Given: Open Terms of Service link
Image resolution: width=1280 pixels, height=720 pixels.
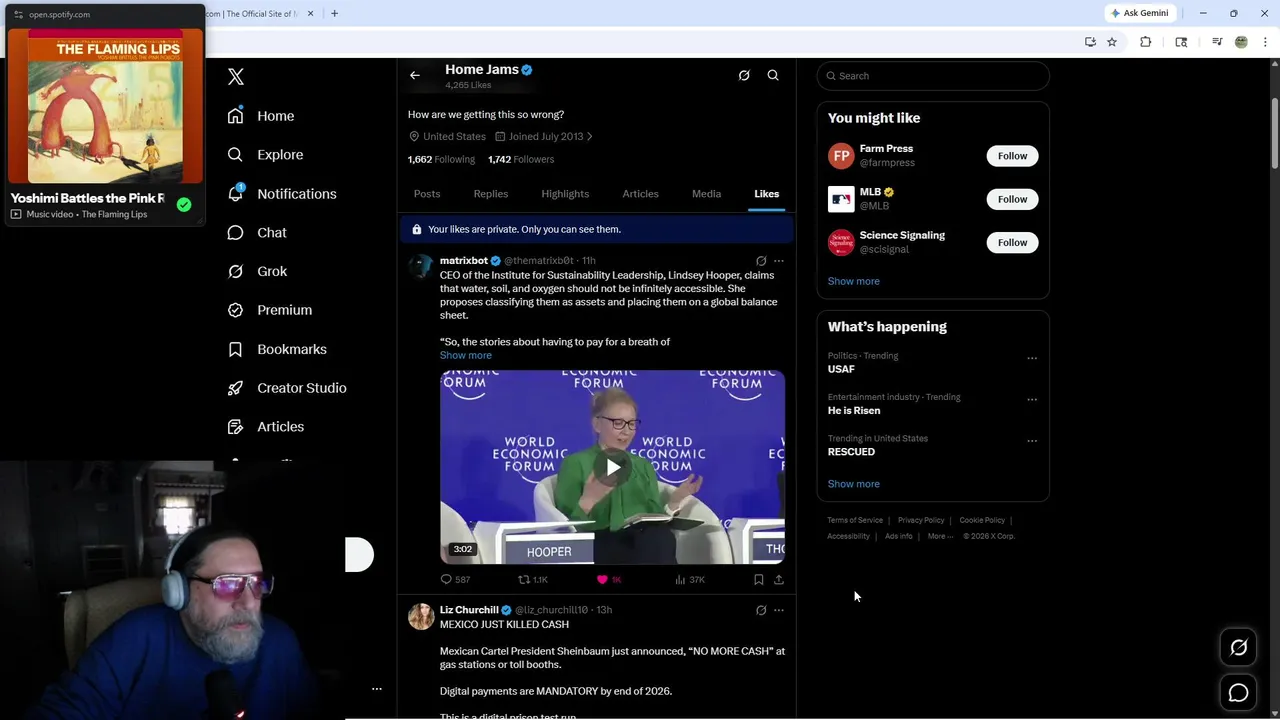Looking at the screenshot, I should [x=855, y=520].
